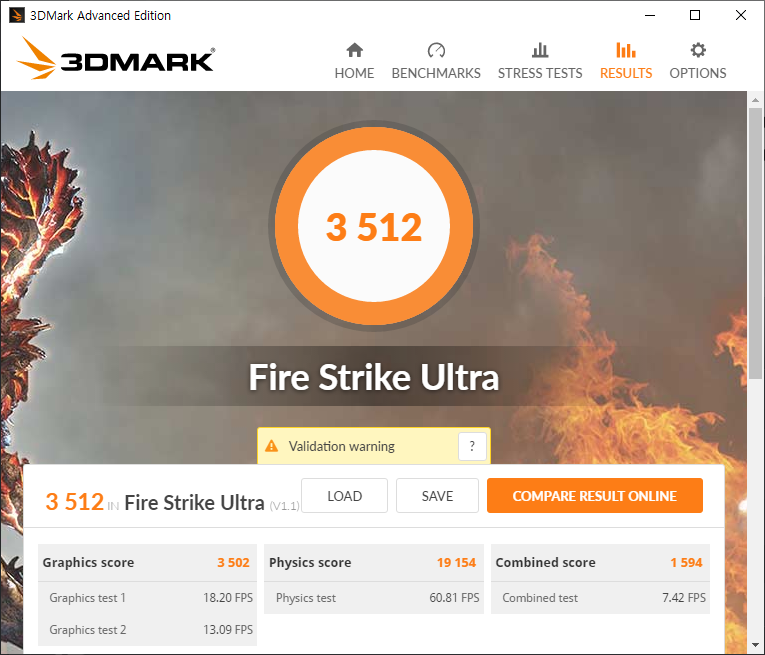Viewport: 765px width, 655px height.
Task: Click the Home house icon
Action: point(355,50)
